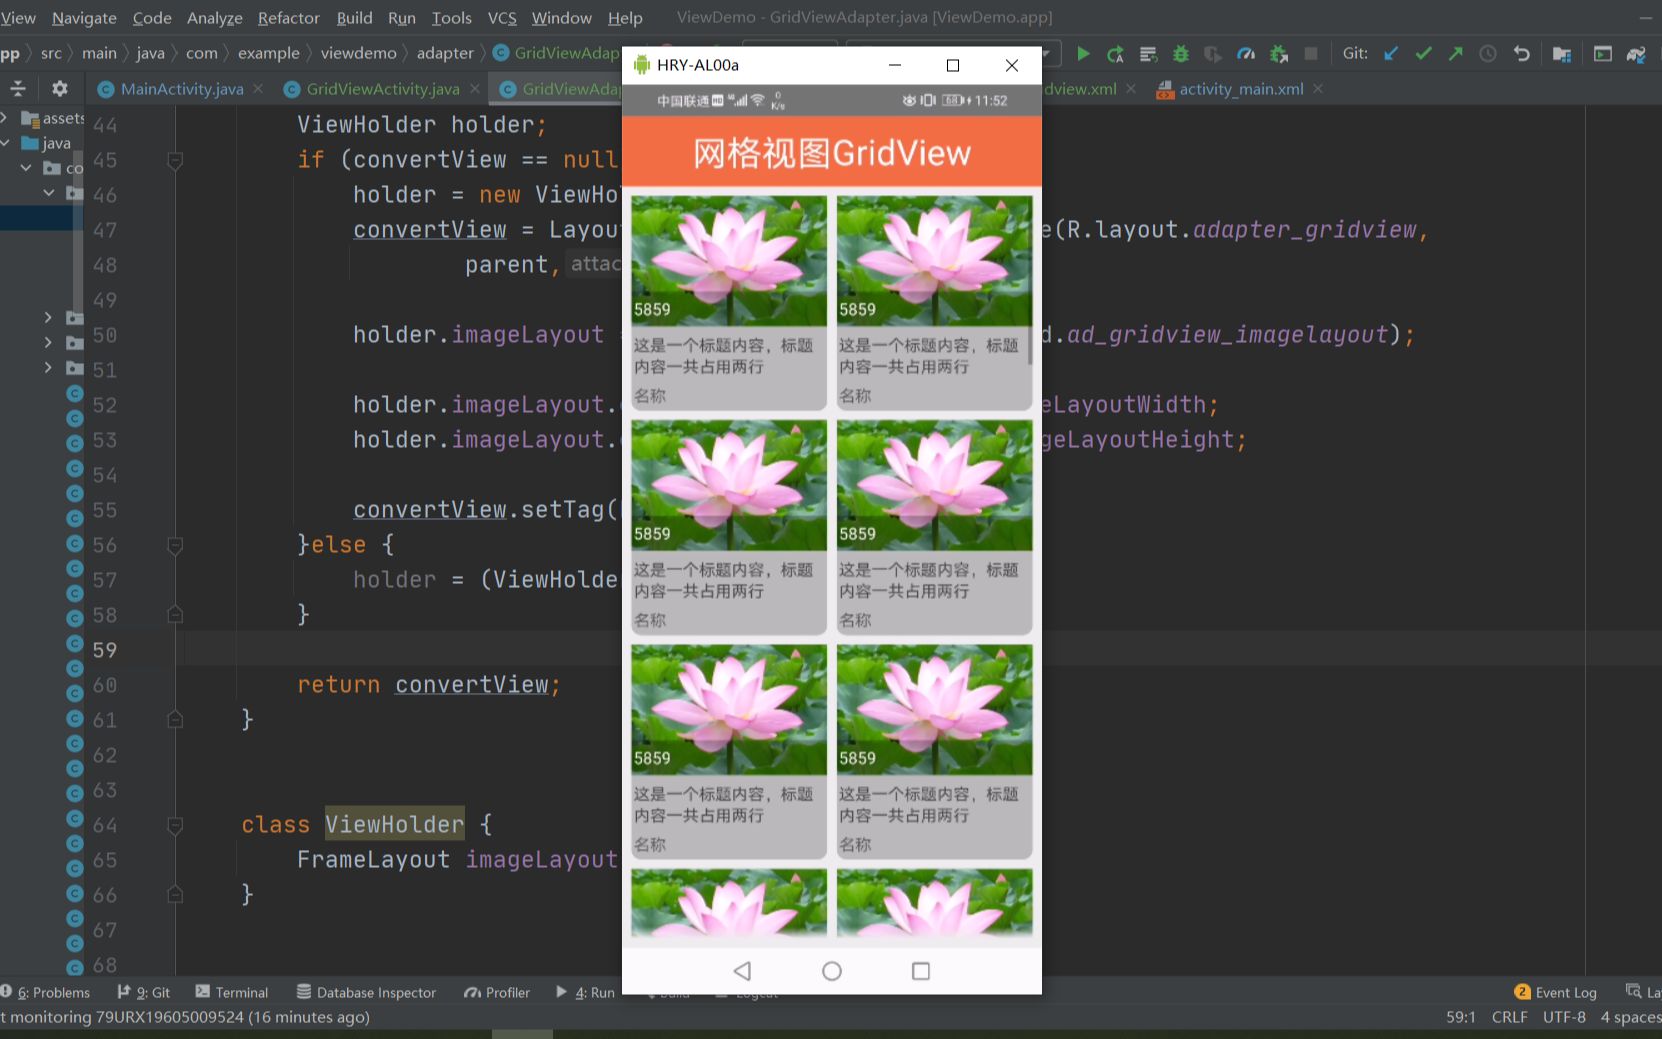Toggle the fold marker at line 58
Image resolution: width=1662 pixels, height=1039 pixels.
175,615
